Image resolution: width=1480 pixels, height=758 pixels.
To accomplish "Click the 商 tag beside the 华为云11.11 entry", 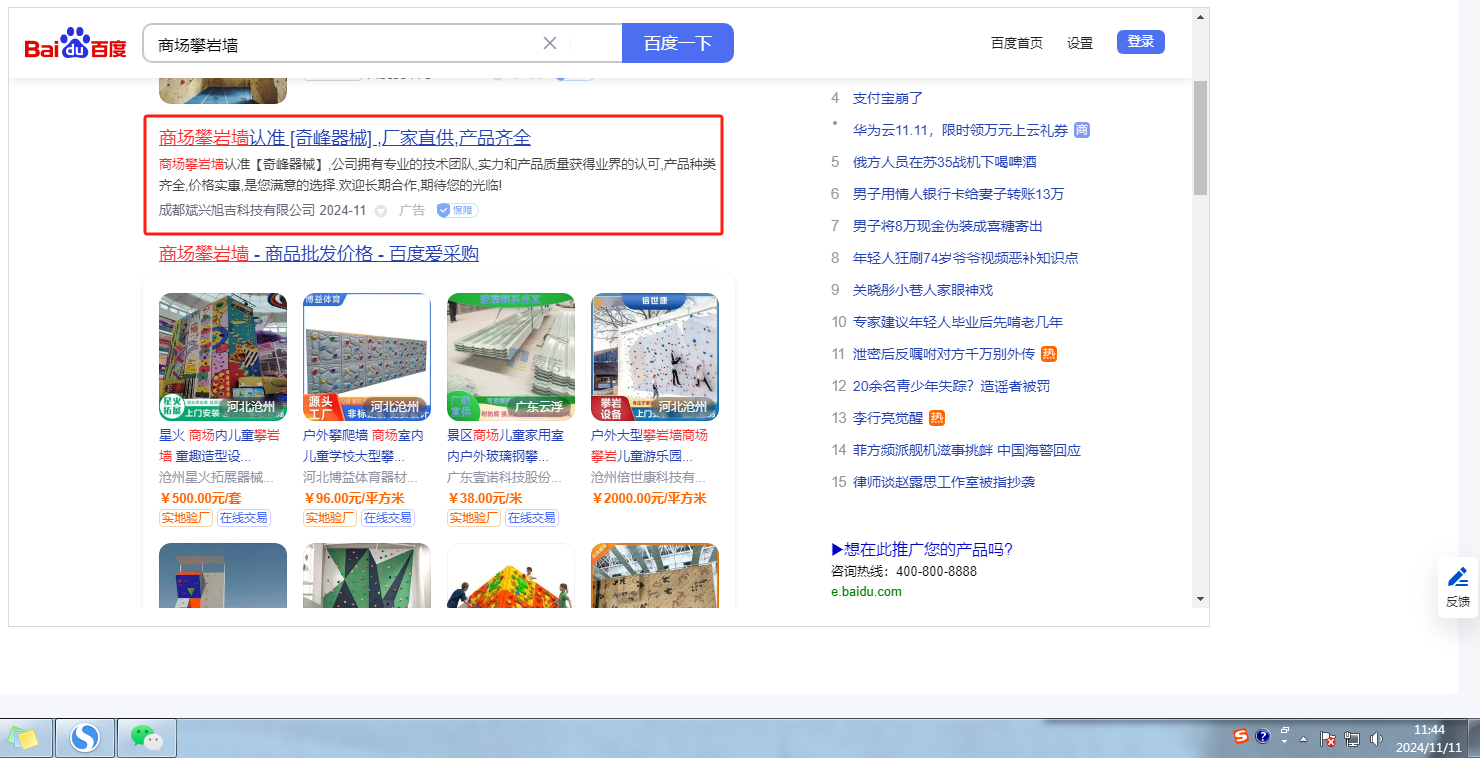I will [x=1082, y=130].
